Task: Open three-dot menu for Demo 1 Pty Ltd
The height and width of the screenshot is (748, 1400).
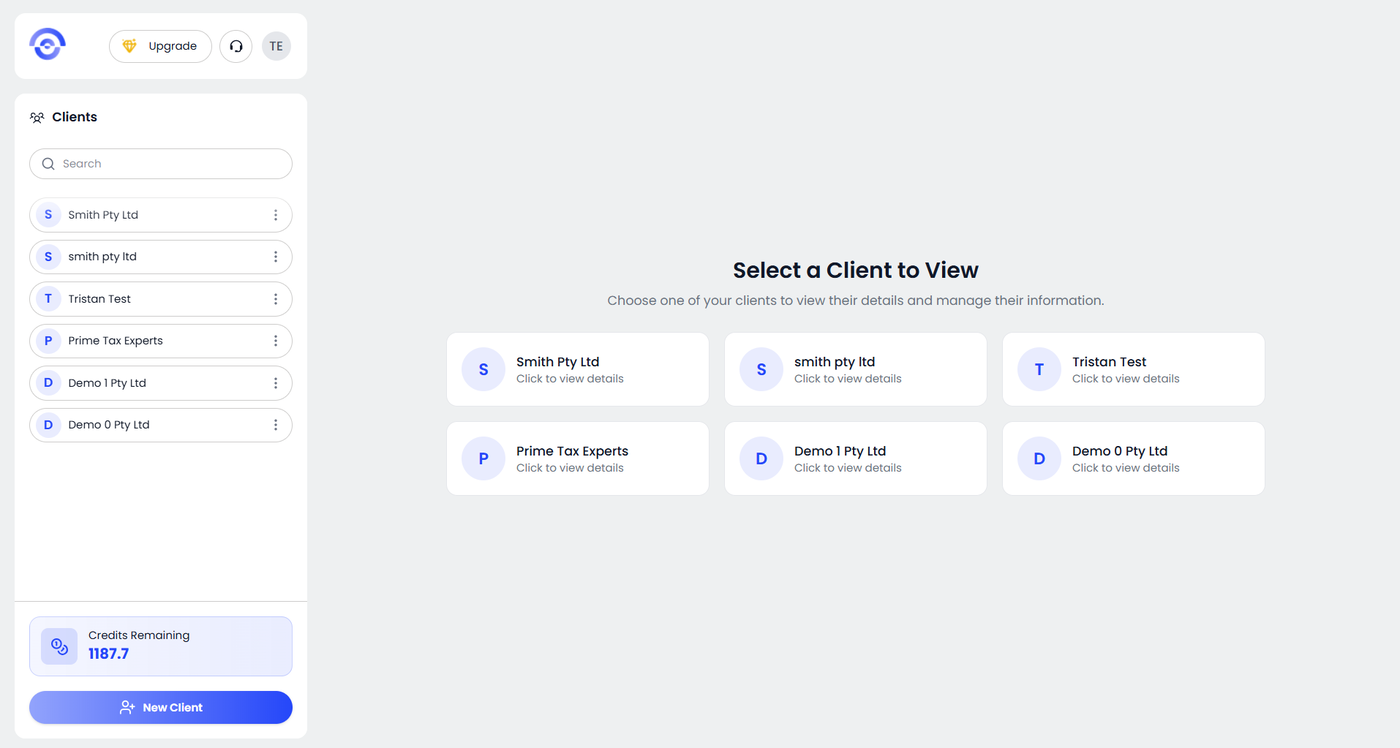Action: pos(276,383)
